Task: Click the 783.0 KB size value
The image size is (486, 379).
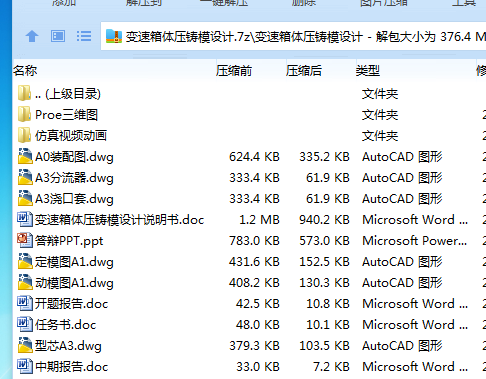Action: click(x=254, y=241)
